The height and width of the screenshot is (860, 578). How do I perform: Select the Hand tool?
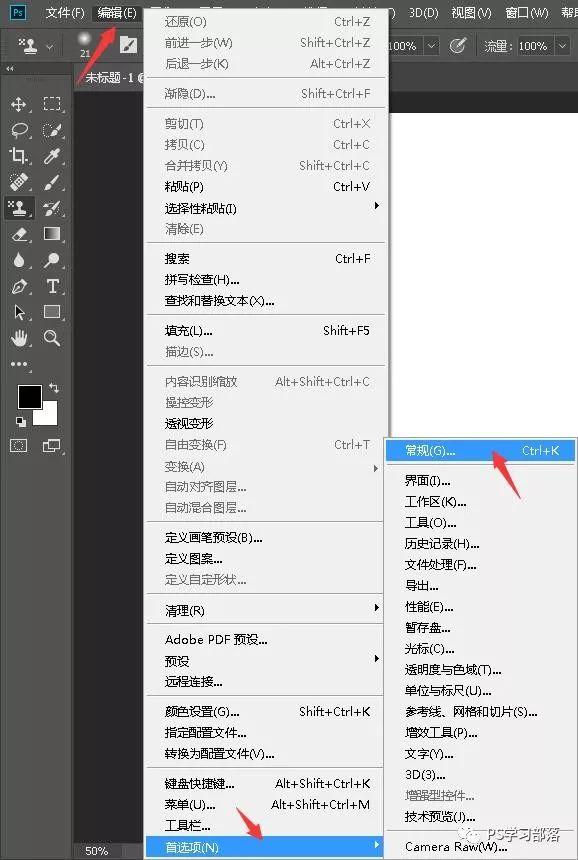pyautogui.click(x=19, y=338)
